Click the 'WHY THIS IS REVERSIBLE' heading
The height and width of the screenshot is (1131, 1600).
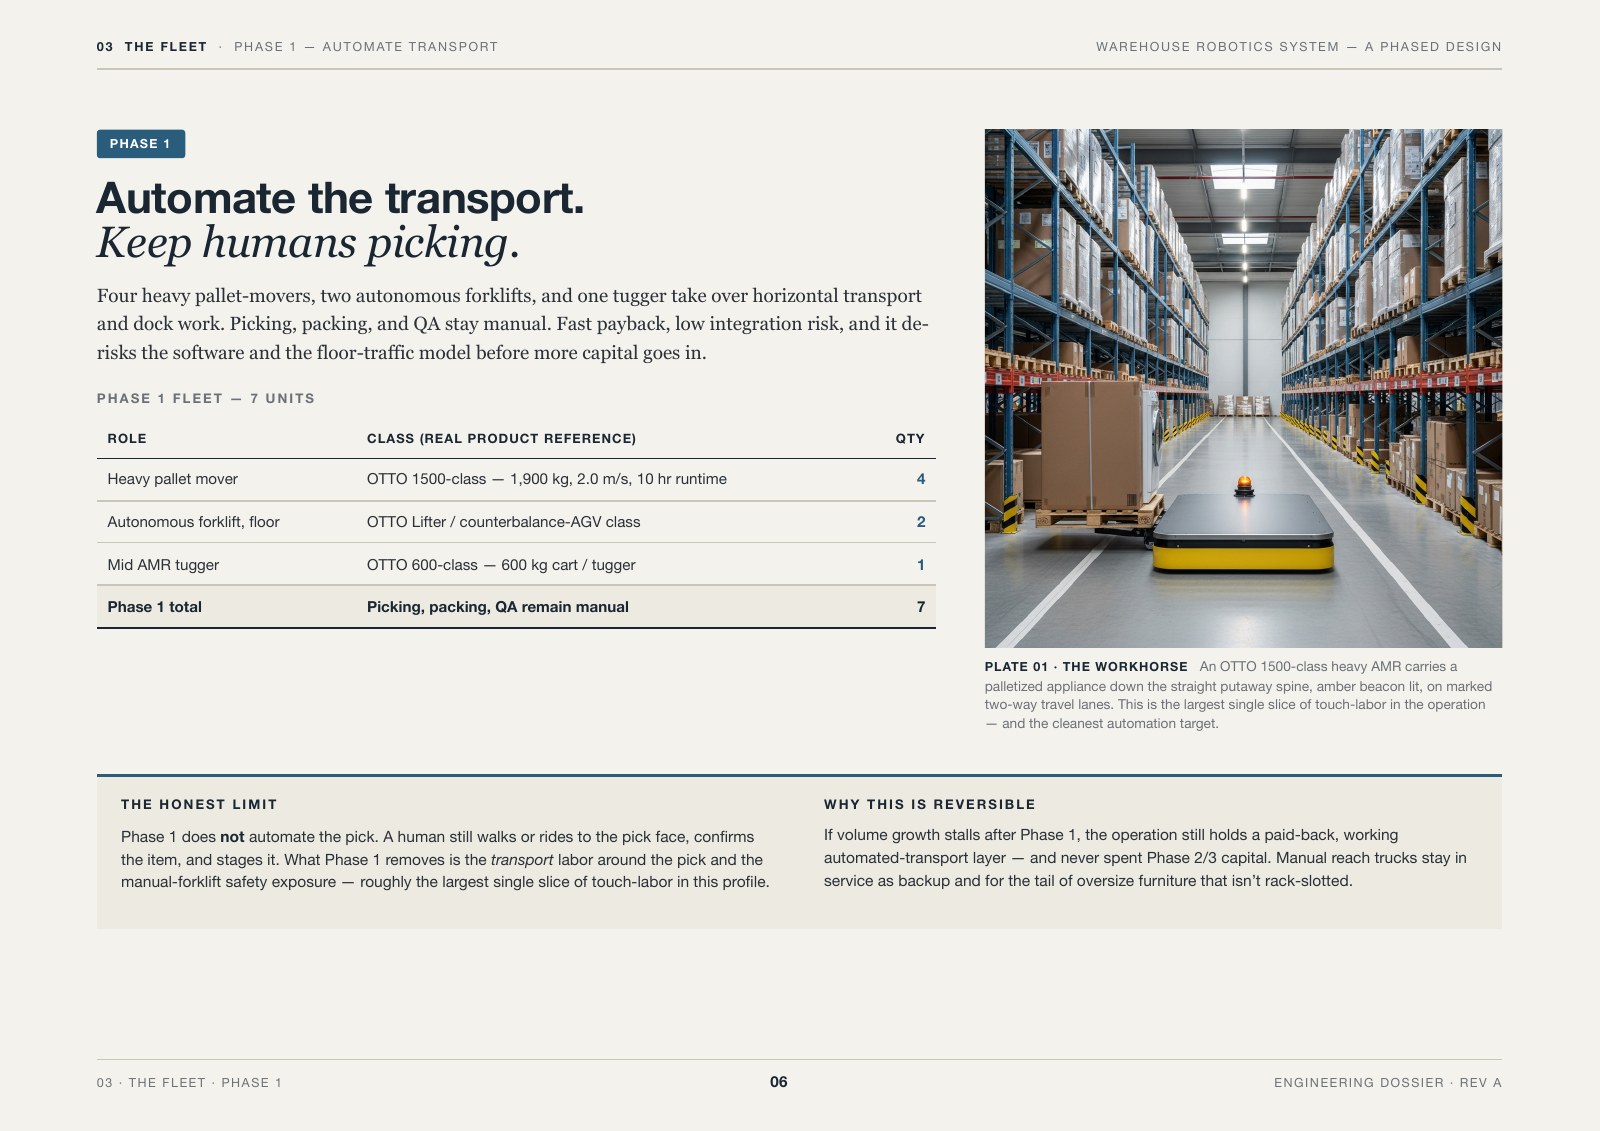930,805
